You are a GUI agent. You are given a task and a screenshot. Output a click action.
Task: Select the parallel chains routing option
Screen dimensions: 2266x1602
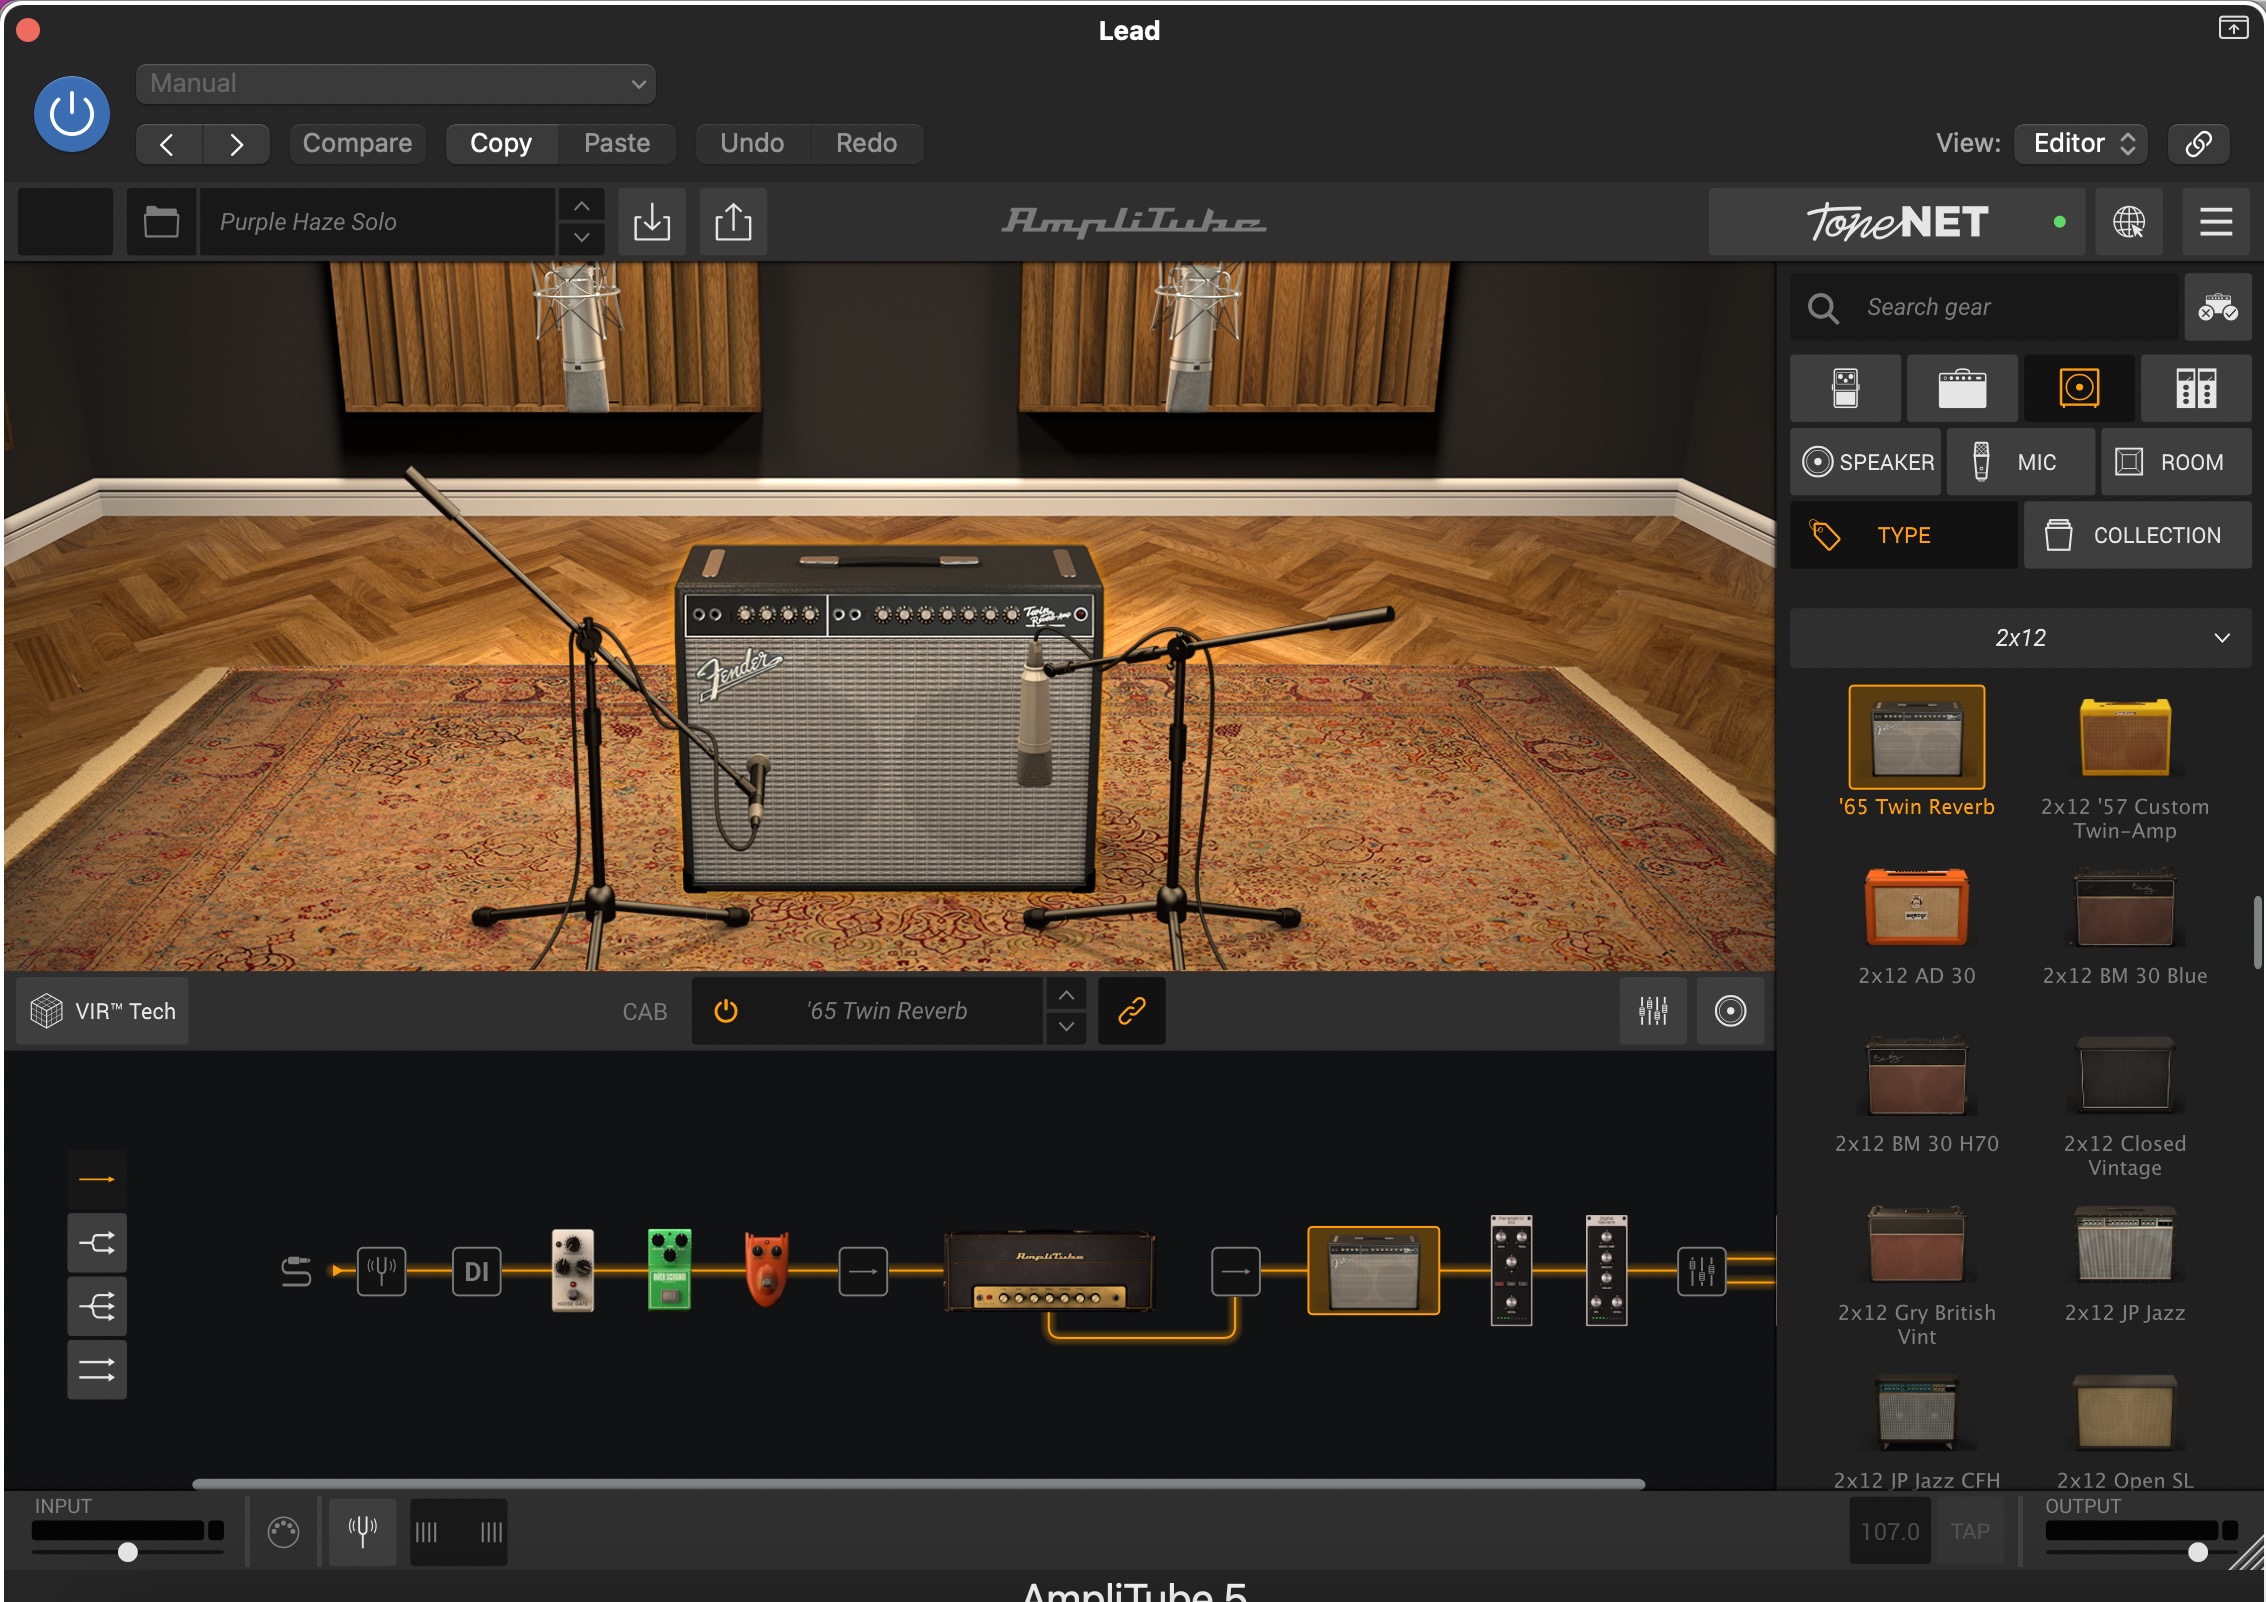pos(97,1370)
